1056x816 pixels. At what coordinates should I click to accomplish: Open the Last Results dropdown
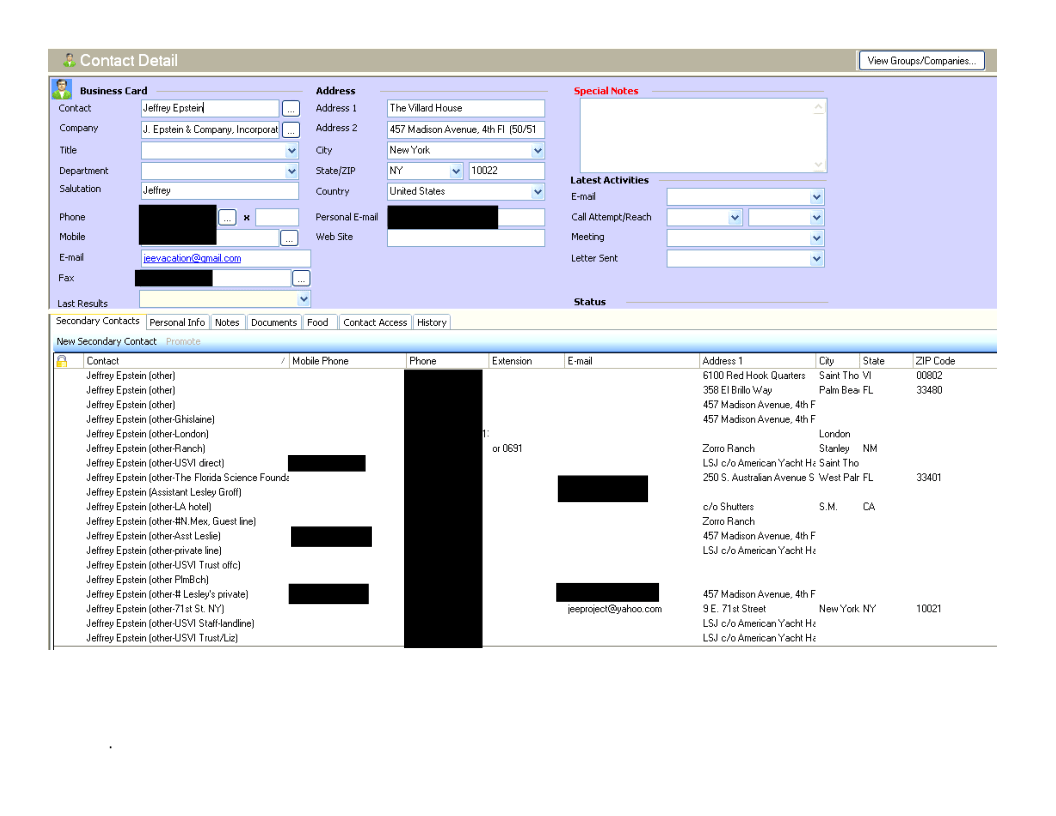303,299
